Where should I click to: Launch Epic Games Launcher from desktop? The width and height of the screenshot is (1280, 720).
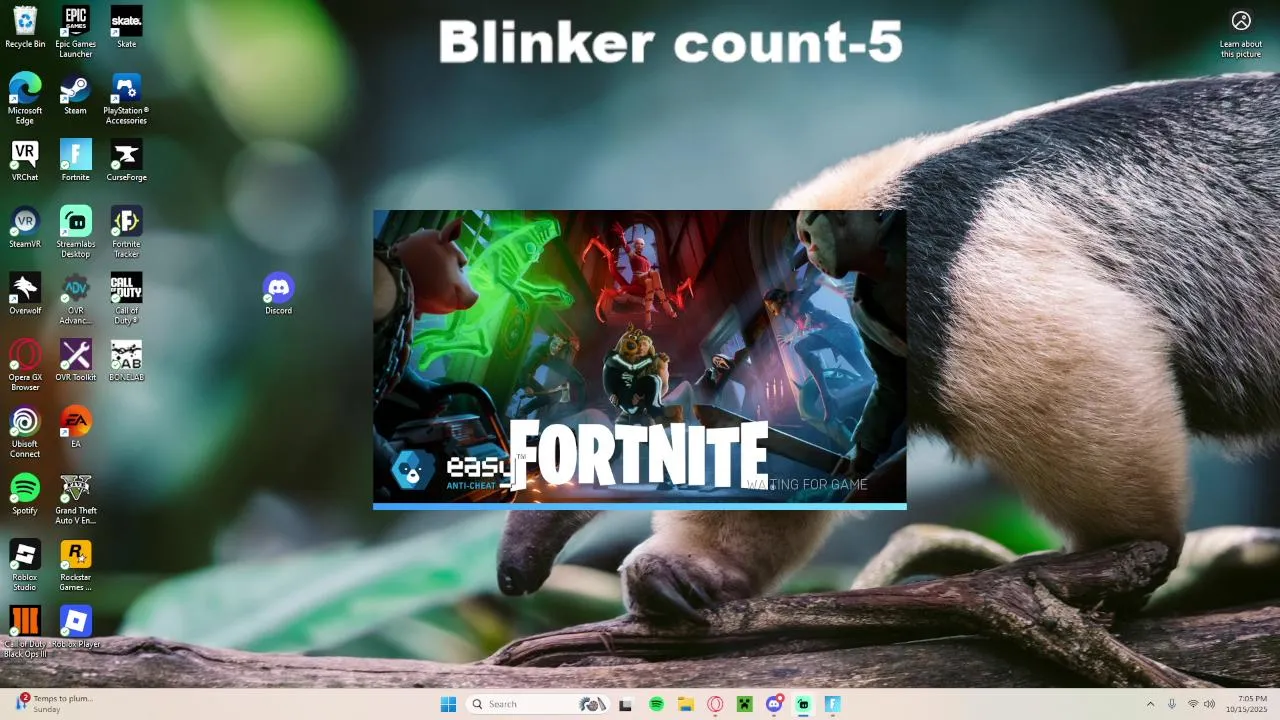(76, 32)
